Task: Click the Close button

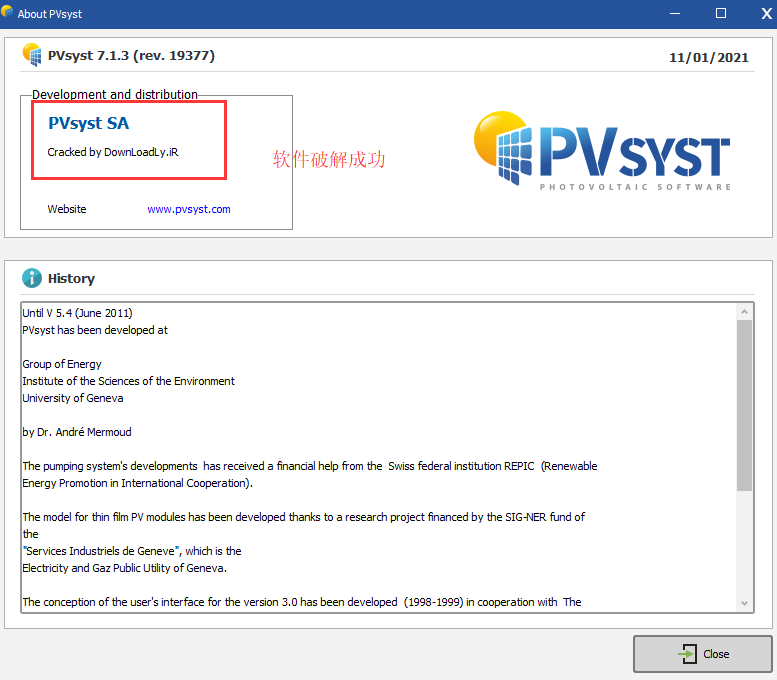Action: point(702,654)
